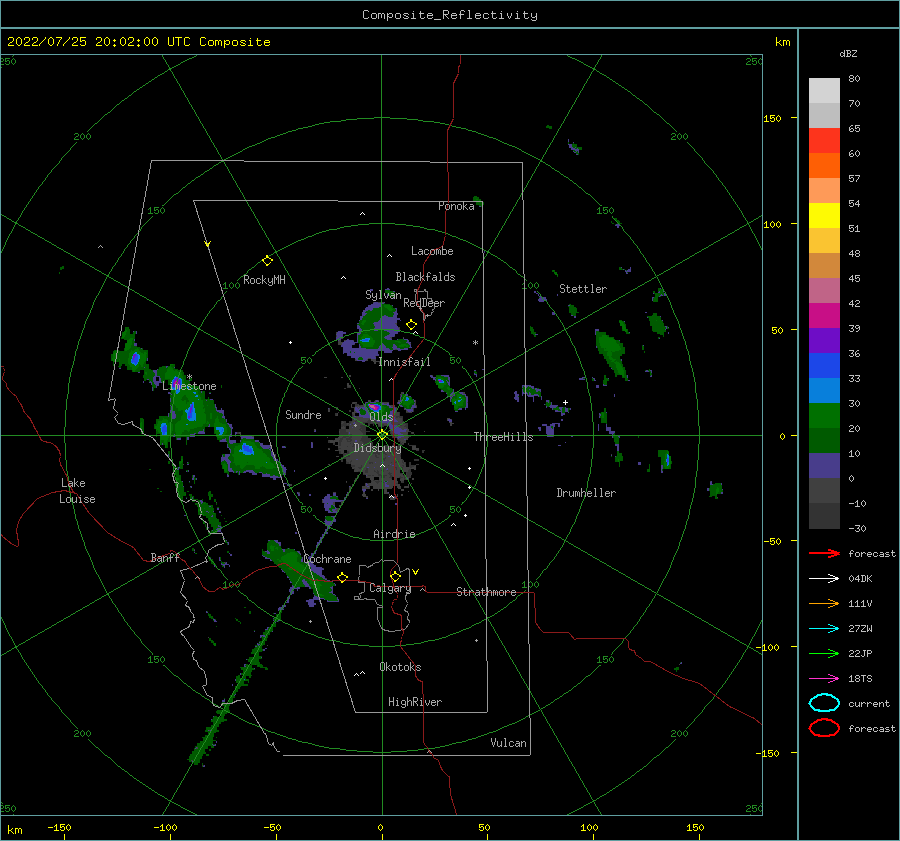The image size is (900, 841).
Task: Click the Lake Louise label
Action: coord(77,491)
